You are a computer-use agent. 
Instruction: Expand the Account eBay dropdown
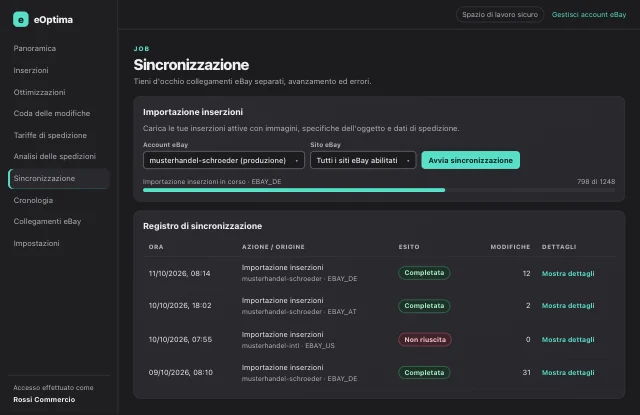224,160
